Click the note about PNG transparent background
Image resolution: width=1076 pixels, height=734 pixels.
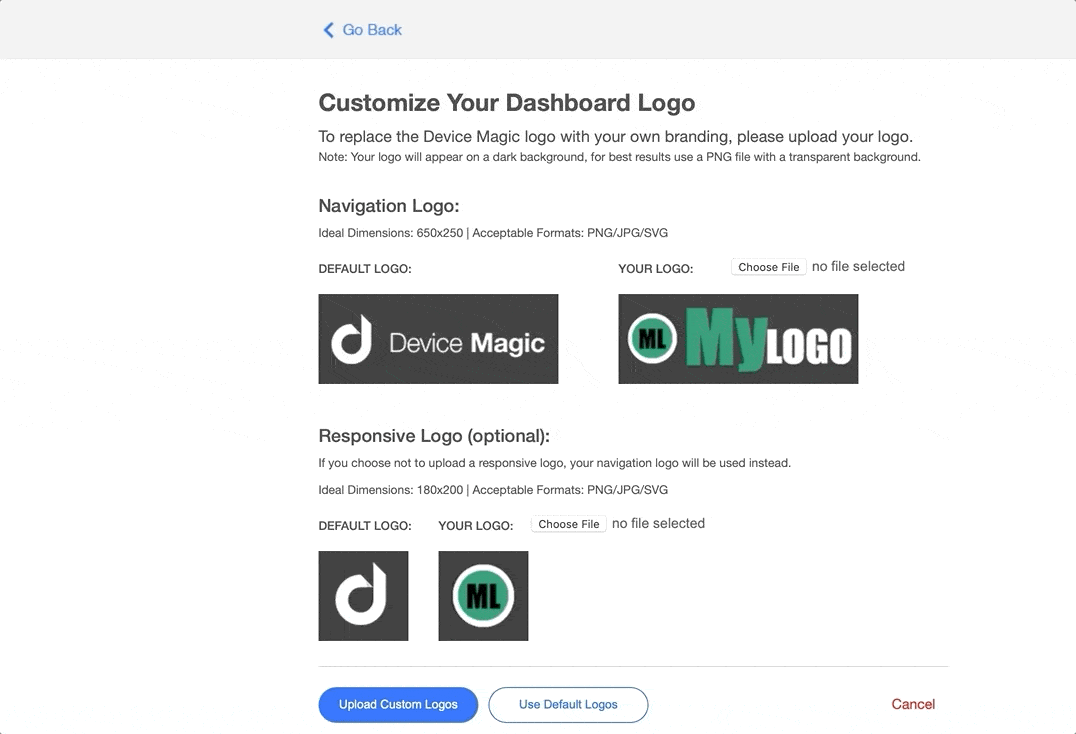pos(619,157)
